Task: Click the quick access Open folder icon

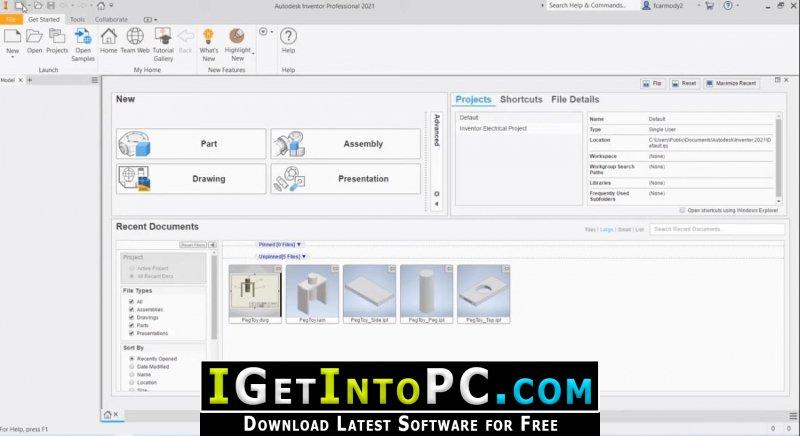Action: coord(38,6)
